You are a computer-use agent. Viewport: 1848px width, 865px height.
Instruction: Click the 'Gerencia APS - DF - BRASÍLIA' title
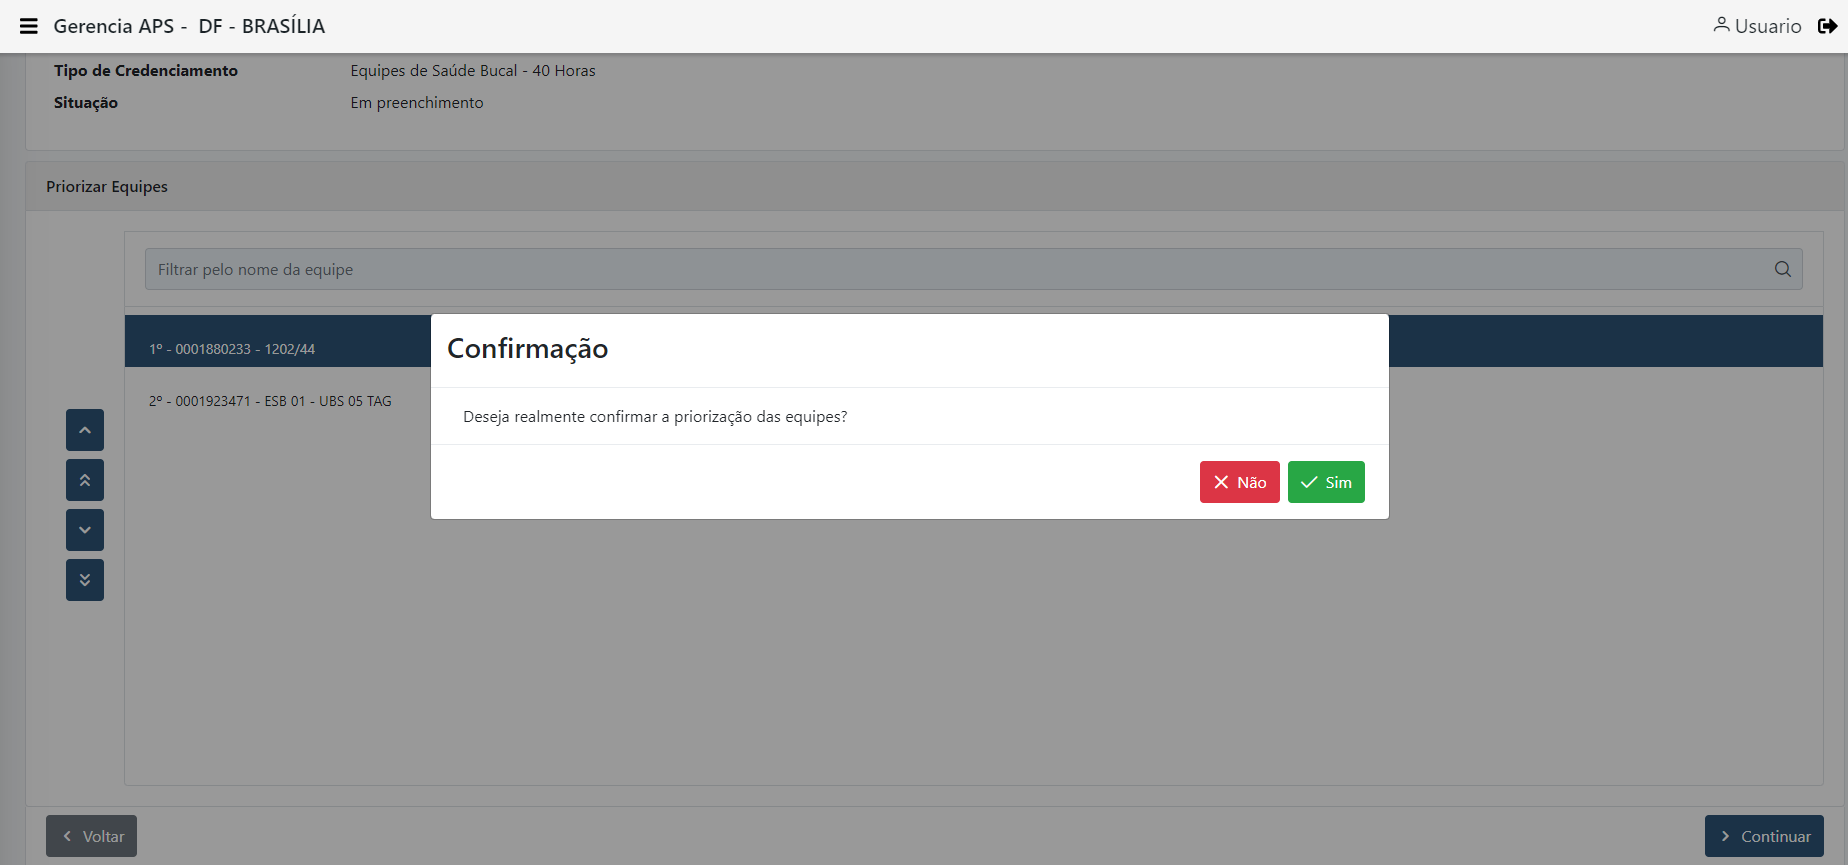[189, 26]
